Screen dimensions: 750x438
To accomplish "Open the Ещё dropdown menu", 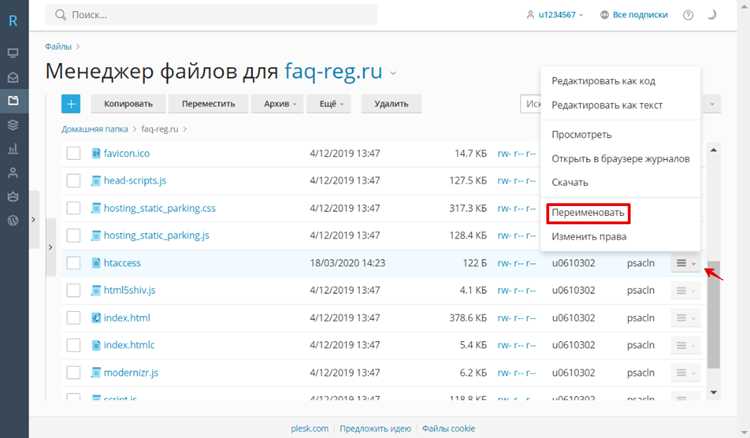I will pyautogui.click(x=331, y=104).
